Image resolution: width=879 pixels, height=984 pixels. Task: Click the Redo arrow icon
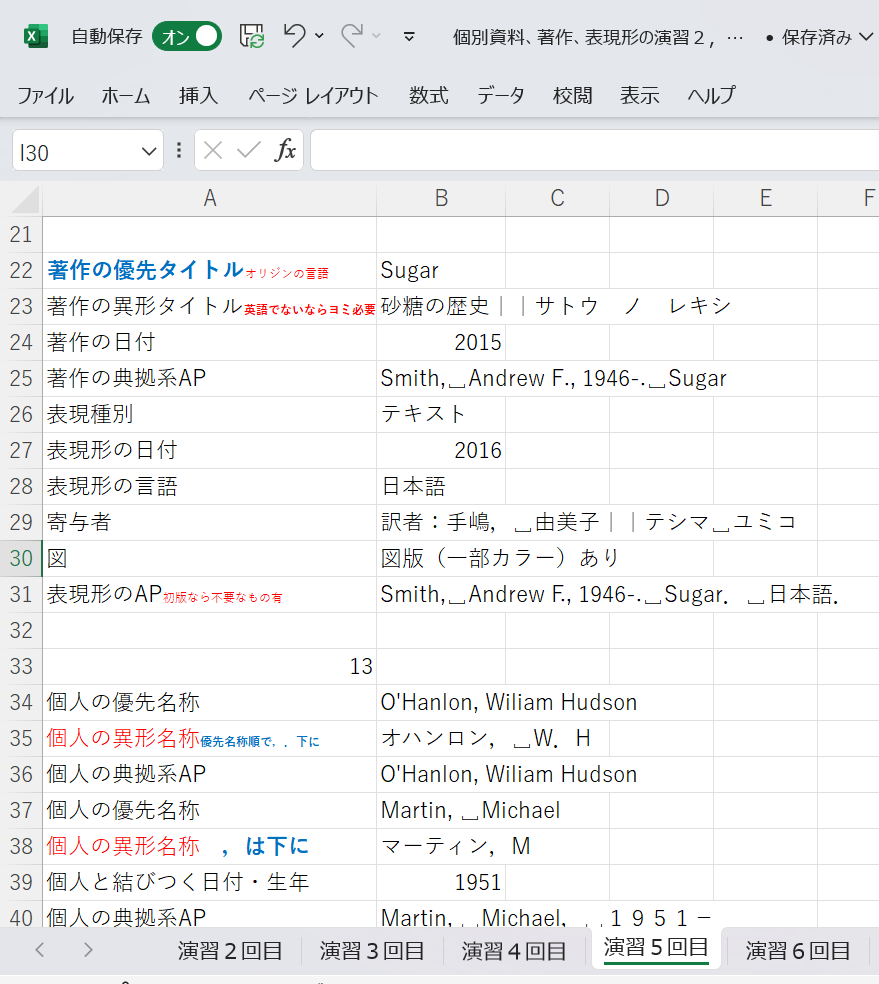point(352,35)
